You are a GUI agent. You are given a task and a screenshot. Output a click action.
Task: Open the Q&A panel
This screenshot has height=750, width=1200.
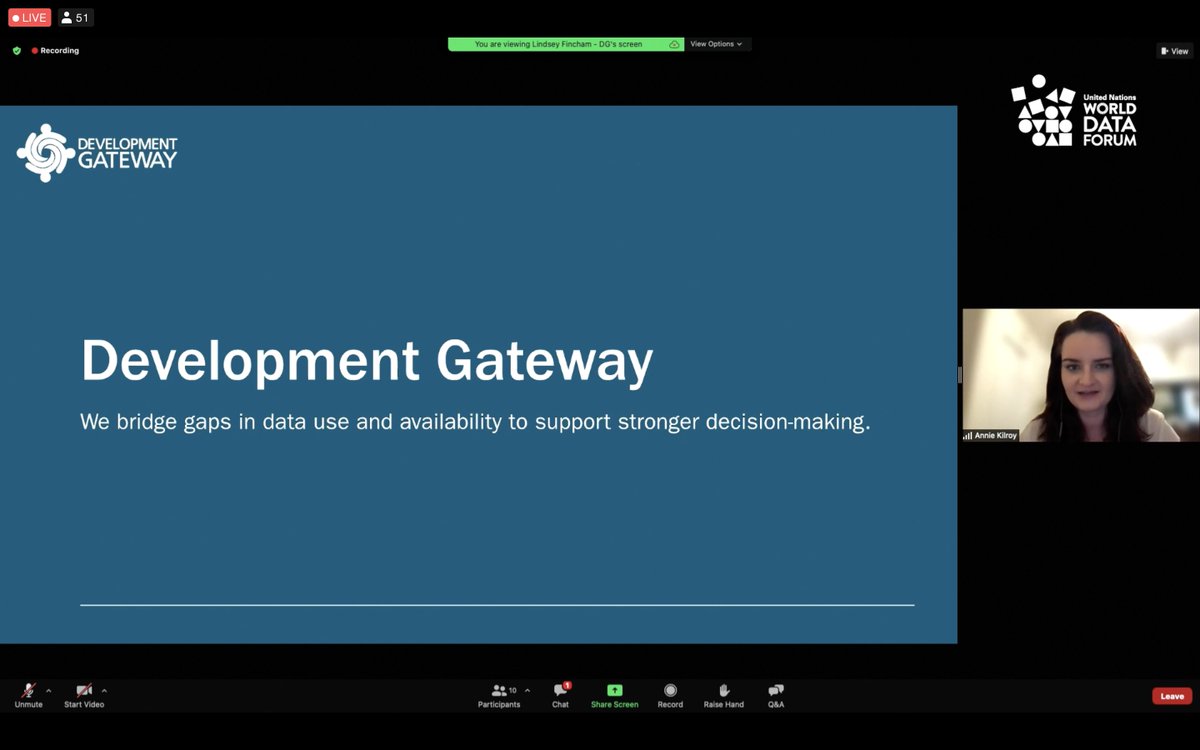coord(776,696)
